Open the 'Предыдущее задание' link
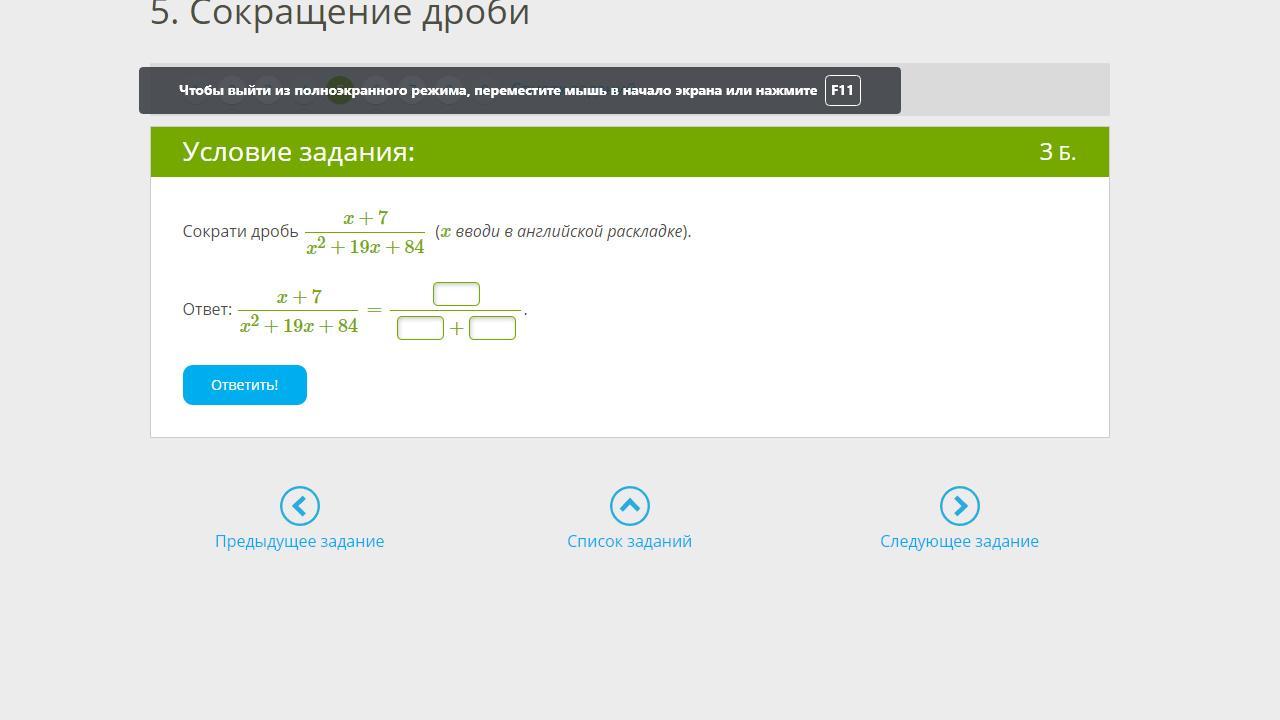The height and width of the screenshot is (720, 1280). [x=300, y=541]
